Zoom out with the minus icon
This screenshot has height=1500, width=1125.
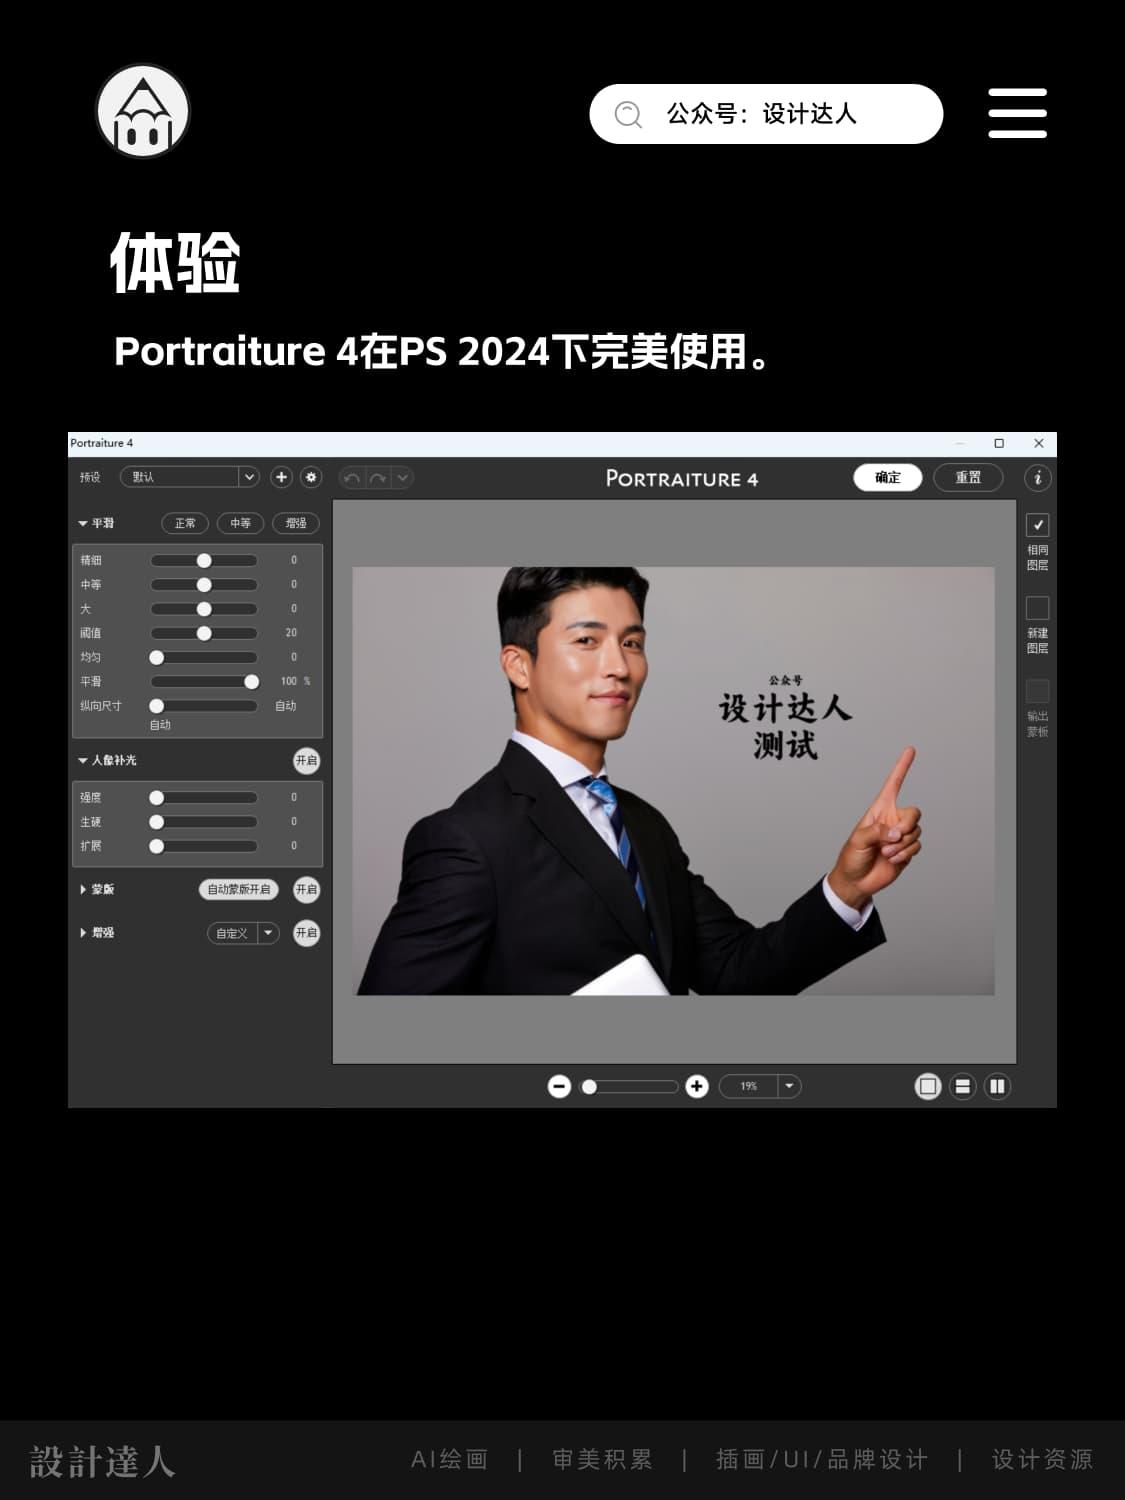[x=559, y=1086]
